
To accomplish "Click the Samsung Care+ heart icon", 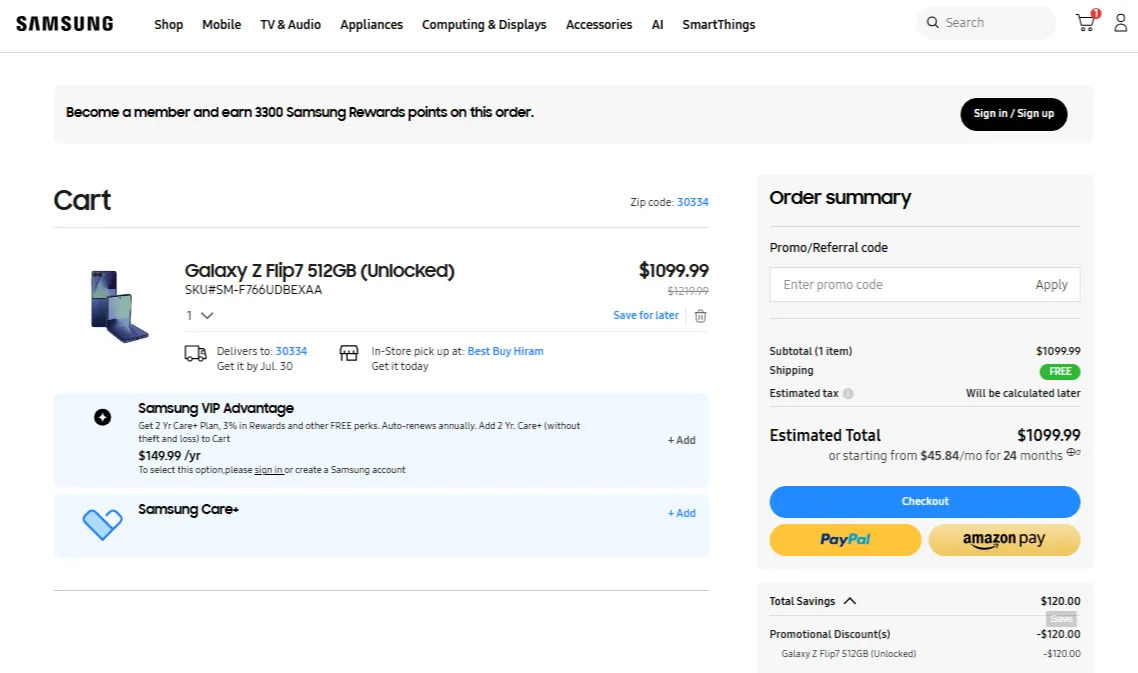I will click(102, 524).
